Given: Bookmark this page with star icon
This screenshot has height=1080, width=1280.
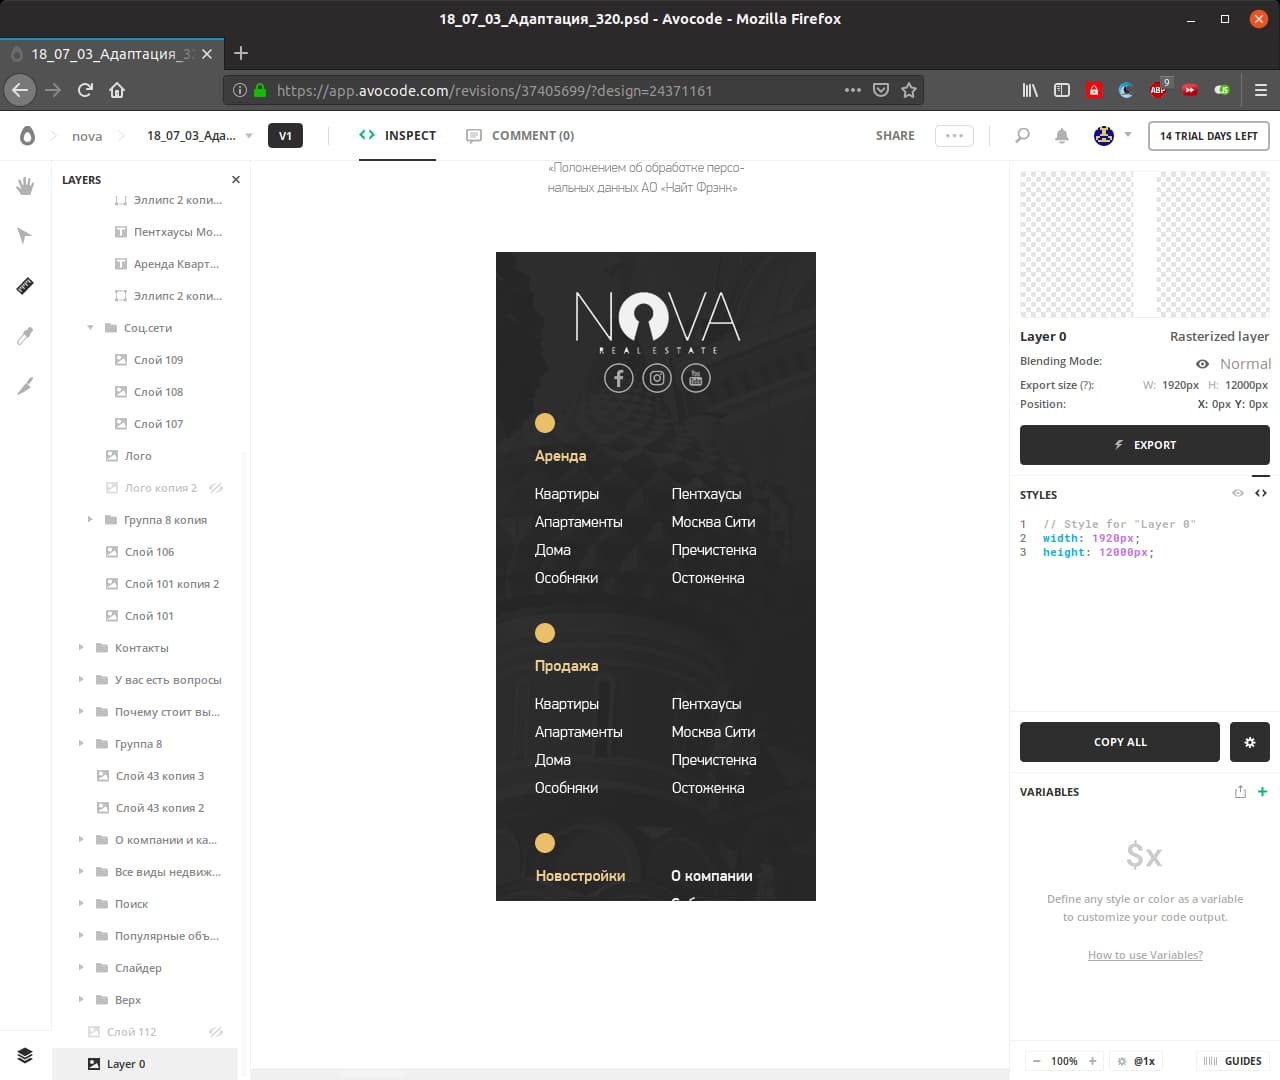Looking at the screenshot, I should 909,90.
